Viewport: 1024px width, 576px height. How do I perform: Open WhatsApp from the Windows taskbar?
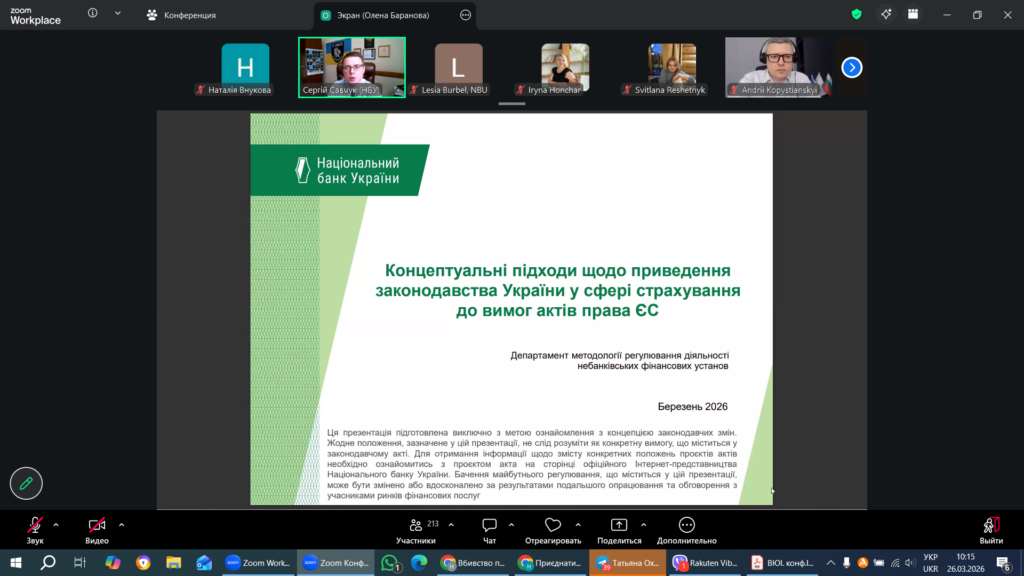(389, 563)
